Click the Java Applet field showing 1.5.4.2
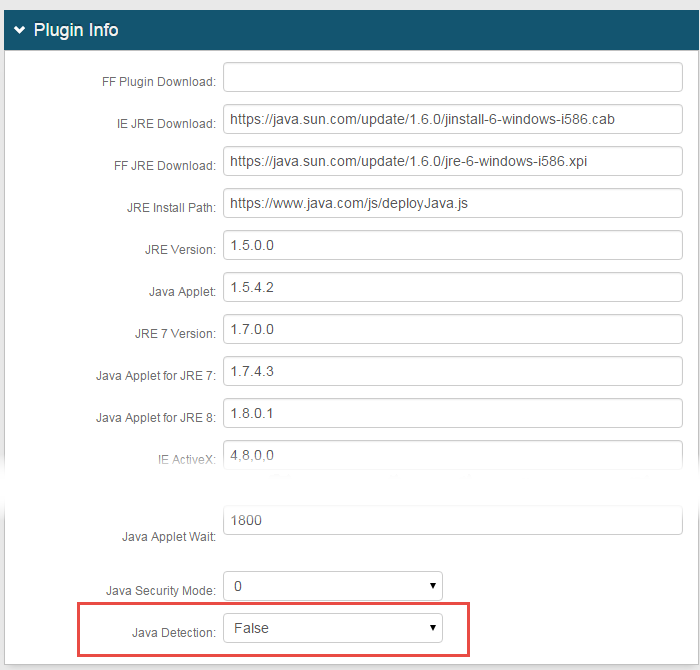700x670 pixels. pyautogui.click(x=452, y=287)
